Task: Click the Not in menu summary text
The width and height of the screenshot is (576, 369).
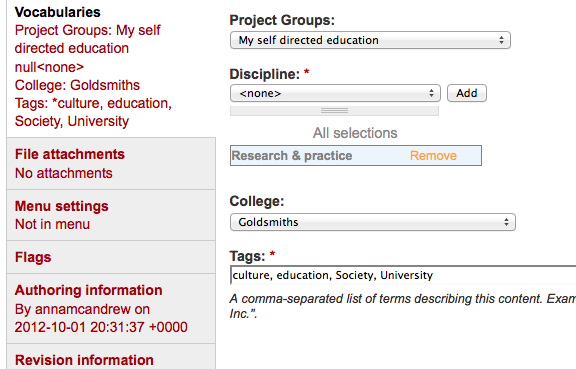Action: pyautogui.click(x=52, y=224)
